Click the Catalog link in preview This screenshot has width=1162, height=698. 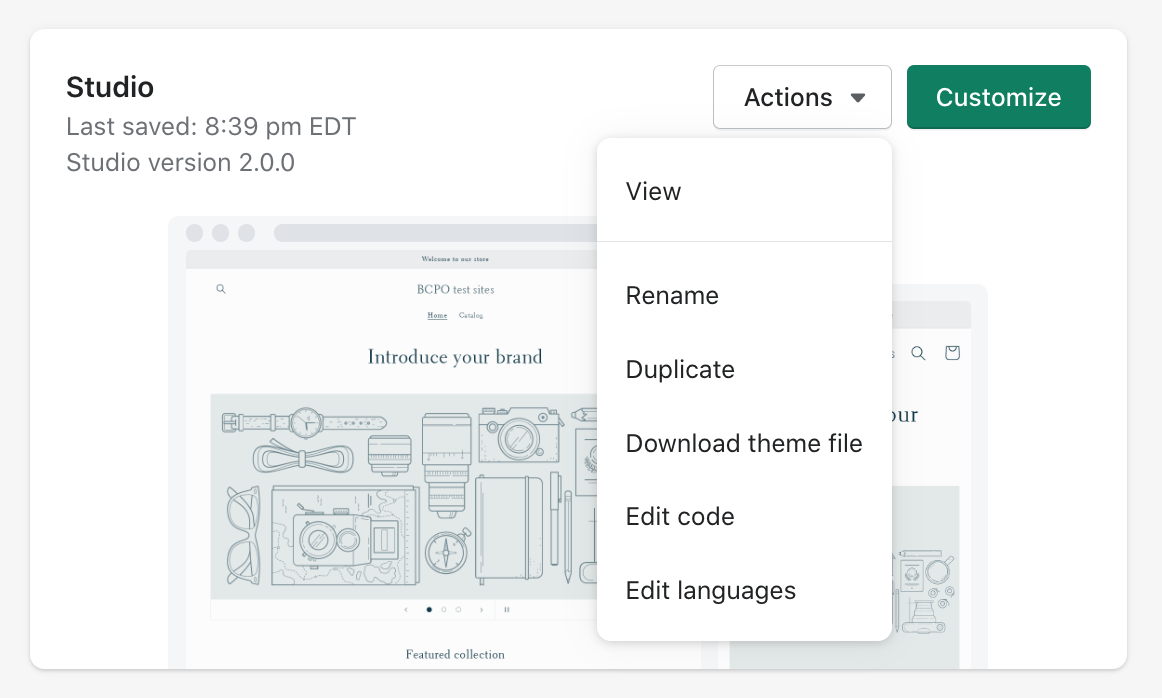471,316
